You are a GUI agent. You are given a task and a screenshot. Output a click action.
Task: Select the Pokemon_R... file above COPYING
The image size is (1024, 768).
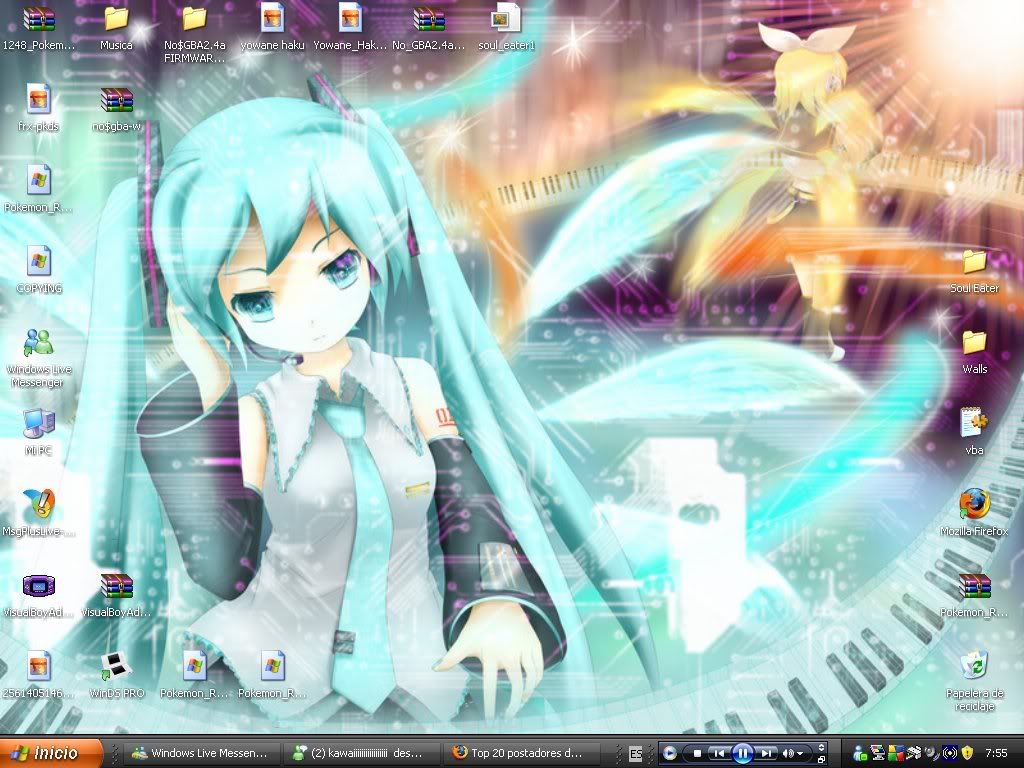click(x=39, y=180)
